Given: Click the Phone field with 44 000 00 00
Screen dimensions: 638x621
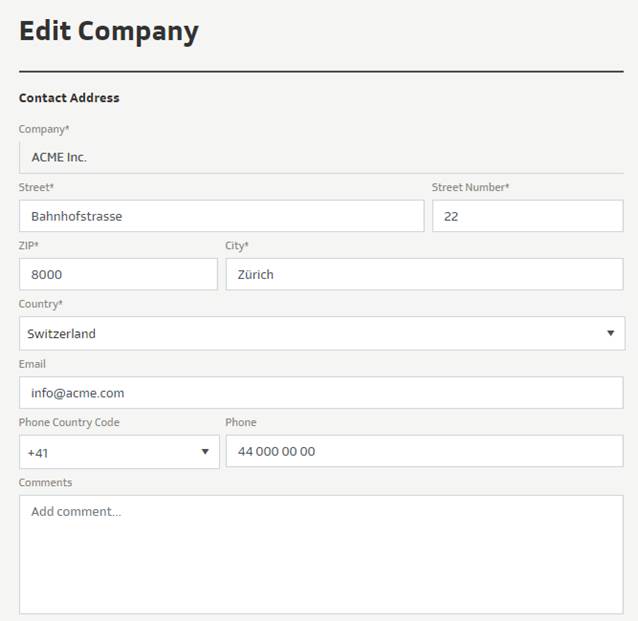Looking at the screenshot, I should point(424,451).
